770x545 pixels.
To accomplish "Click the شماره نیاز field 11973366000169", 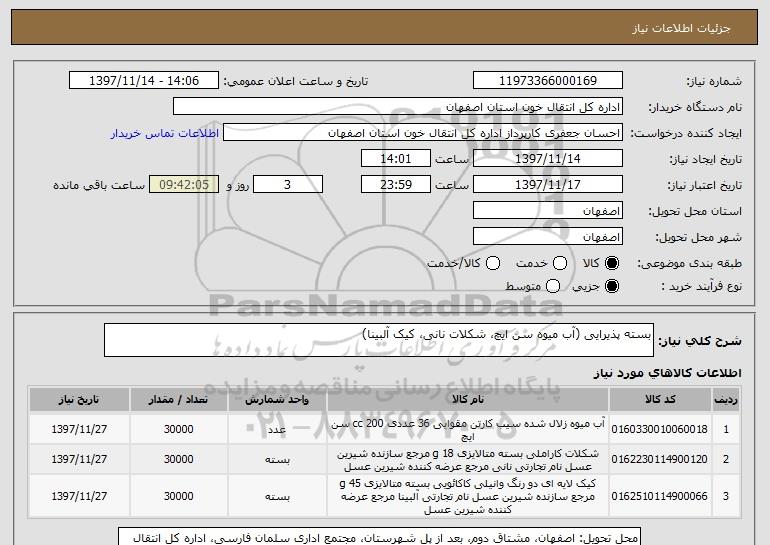I will 548,81.
